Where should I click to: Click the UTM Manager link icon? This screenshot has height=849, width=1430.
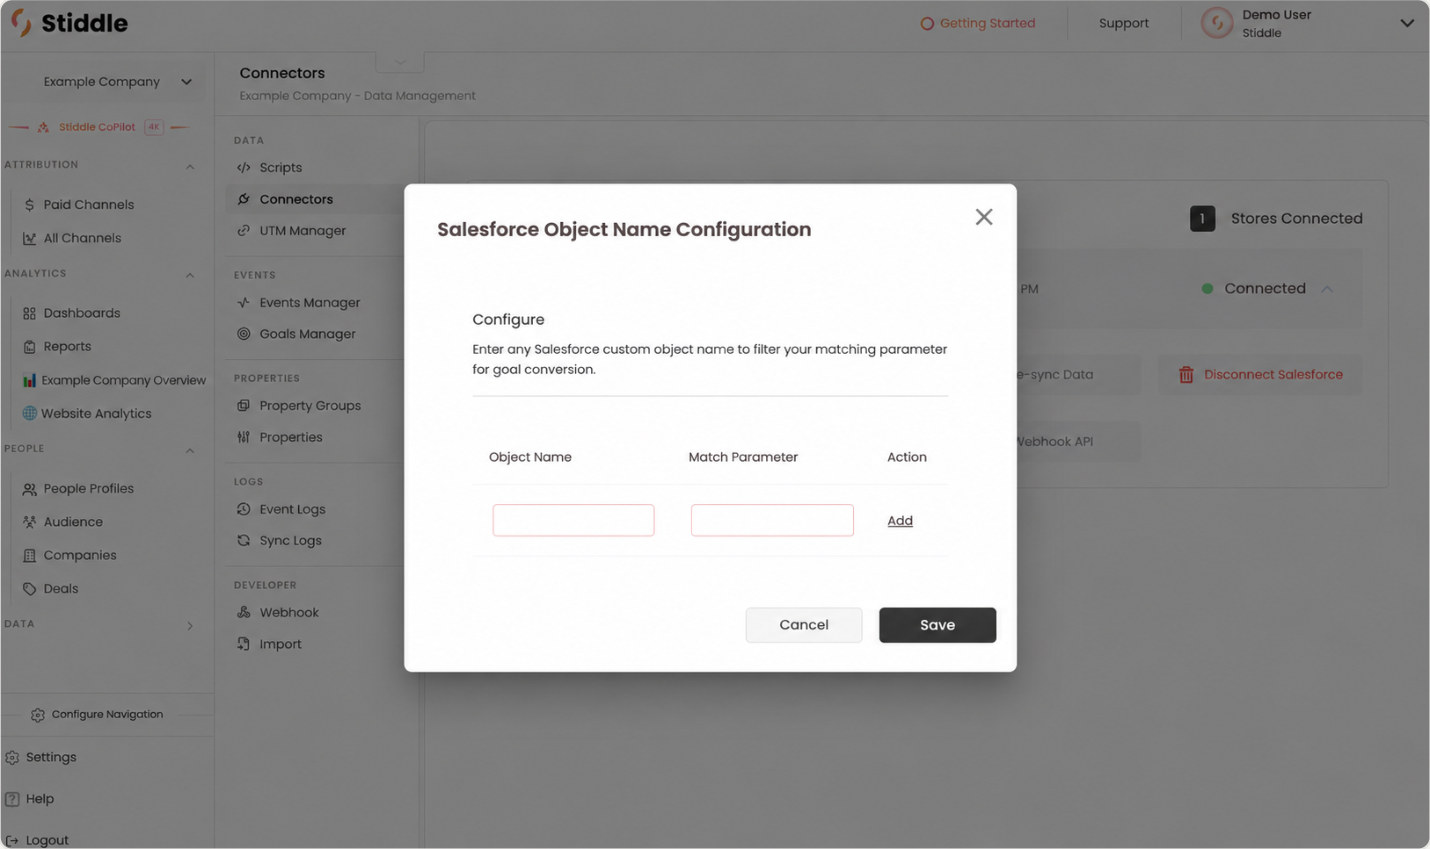pos(243,230)
